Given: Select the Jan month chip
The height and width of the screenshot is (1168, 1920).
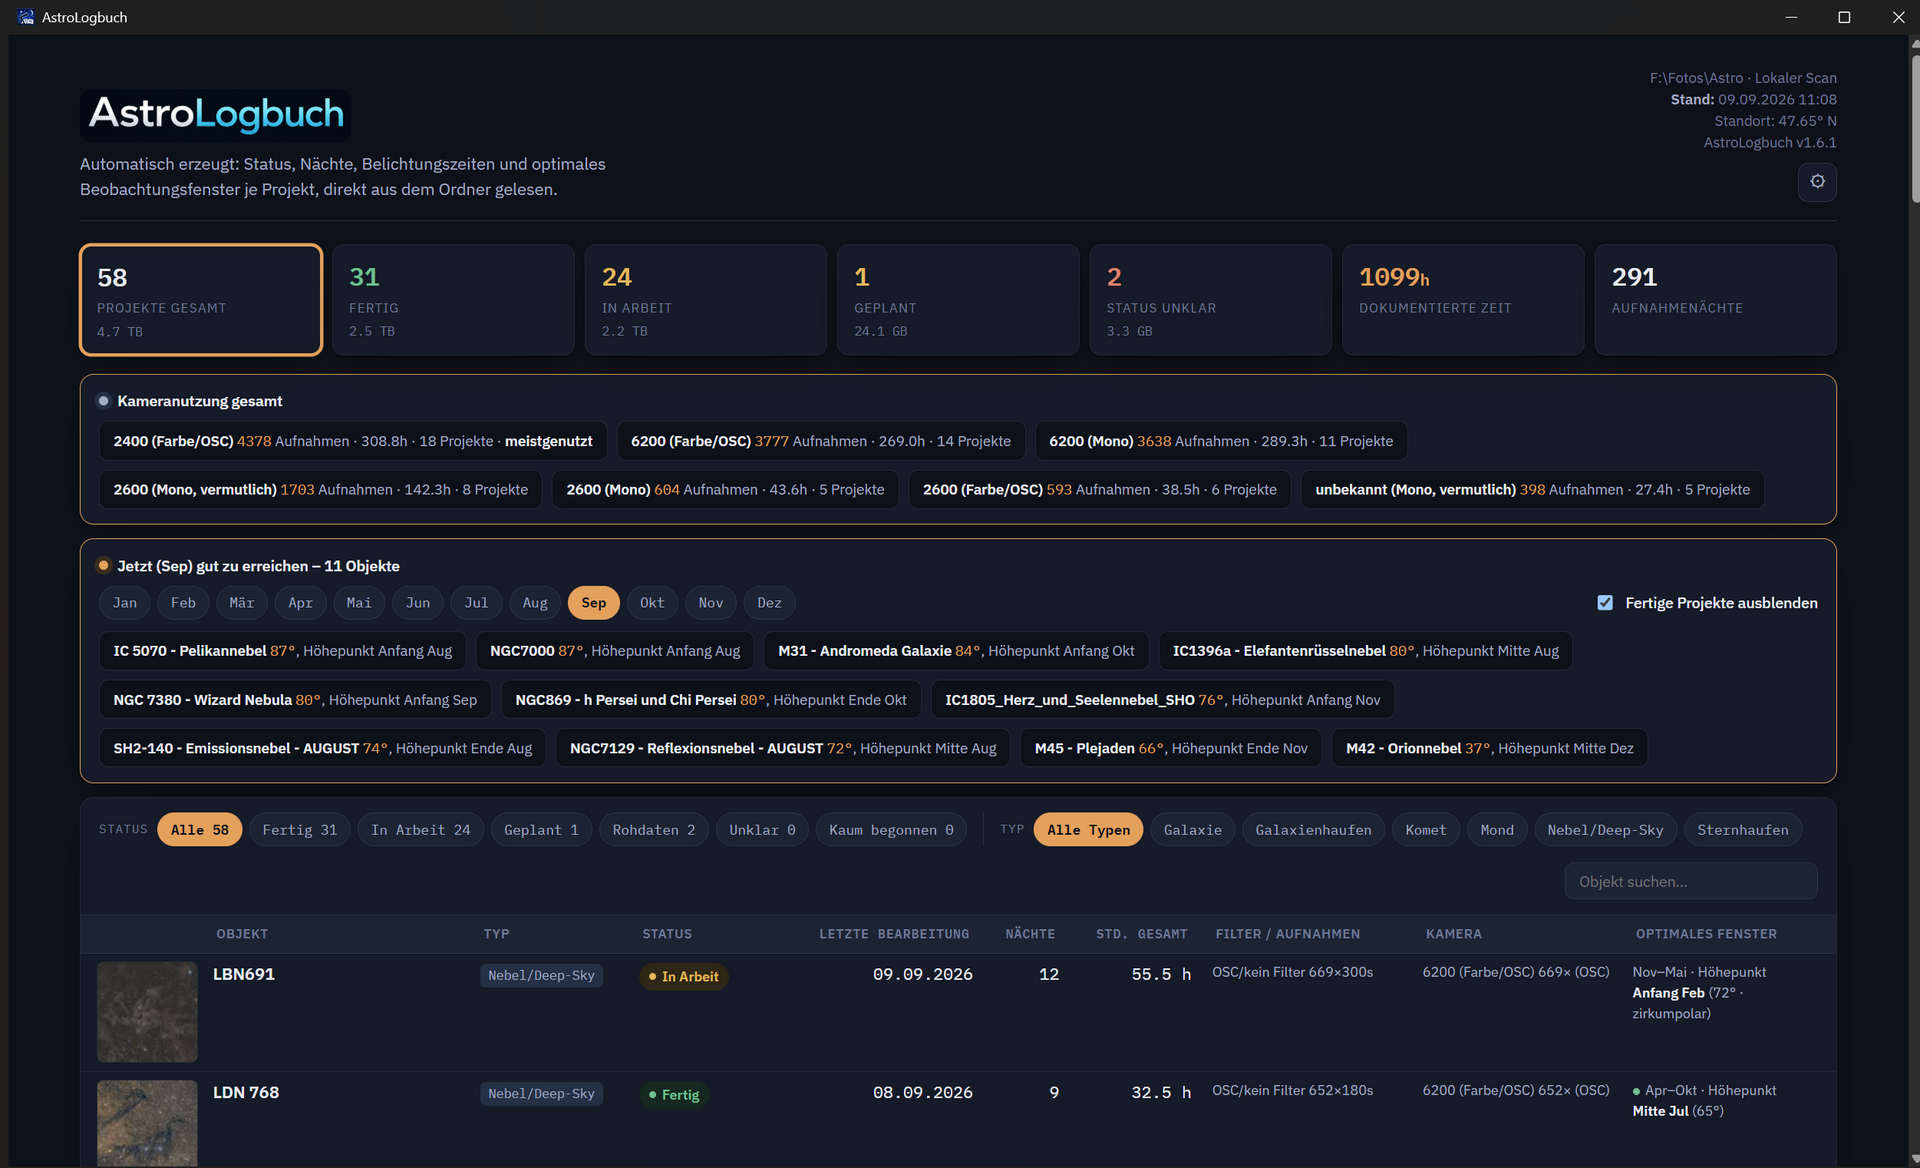Looking at the screenshot, I should pyautogui.click(x=125, y=603).
